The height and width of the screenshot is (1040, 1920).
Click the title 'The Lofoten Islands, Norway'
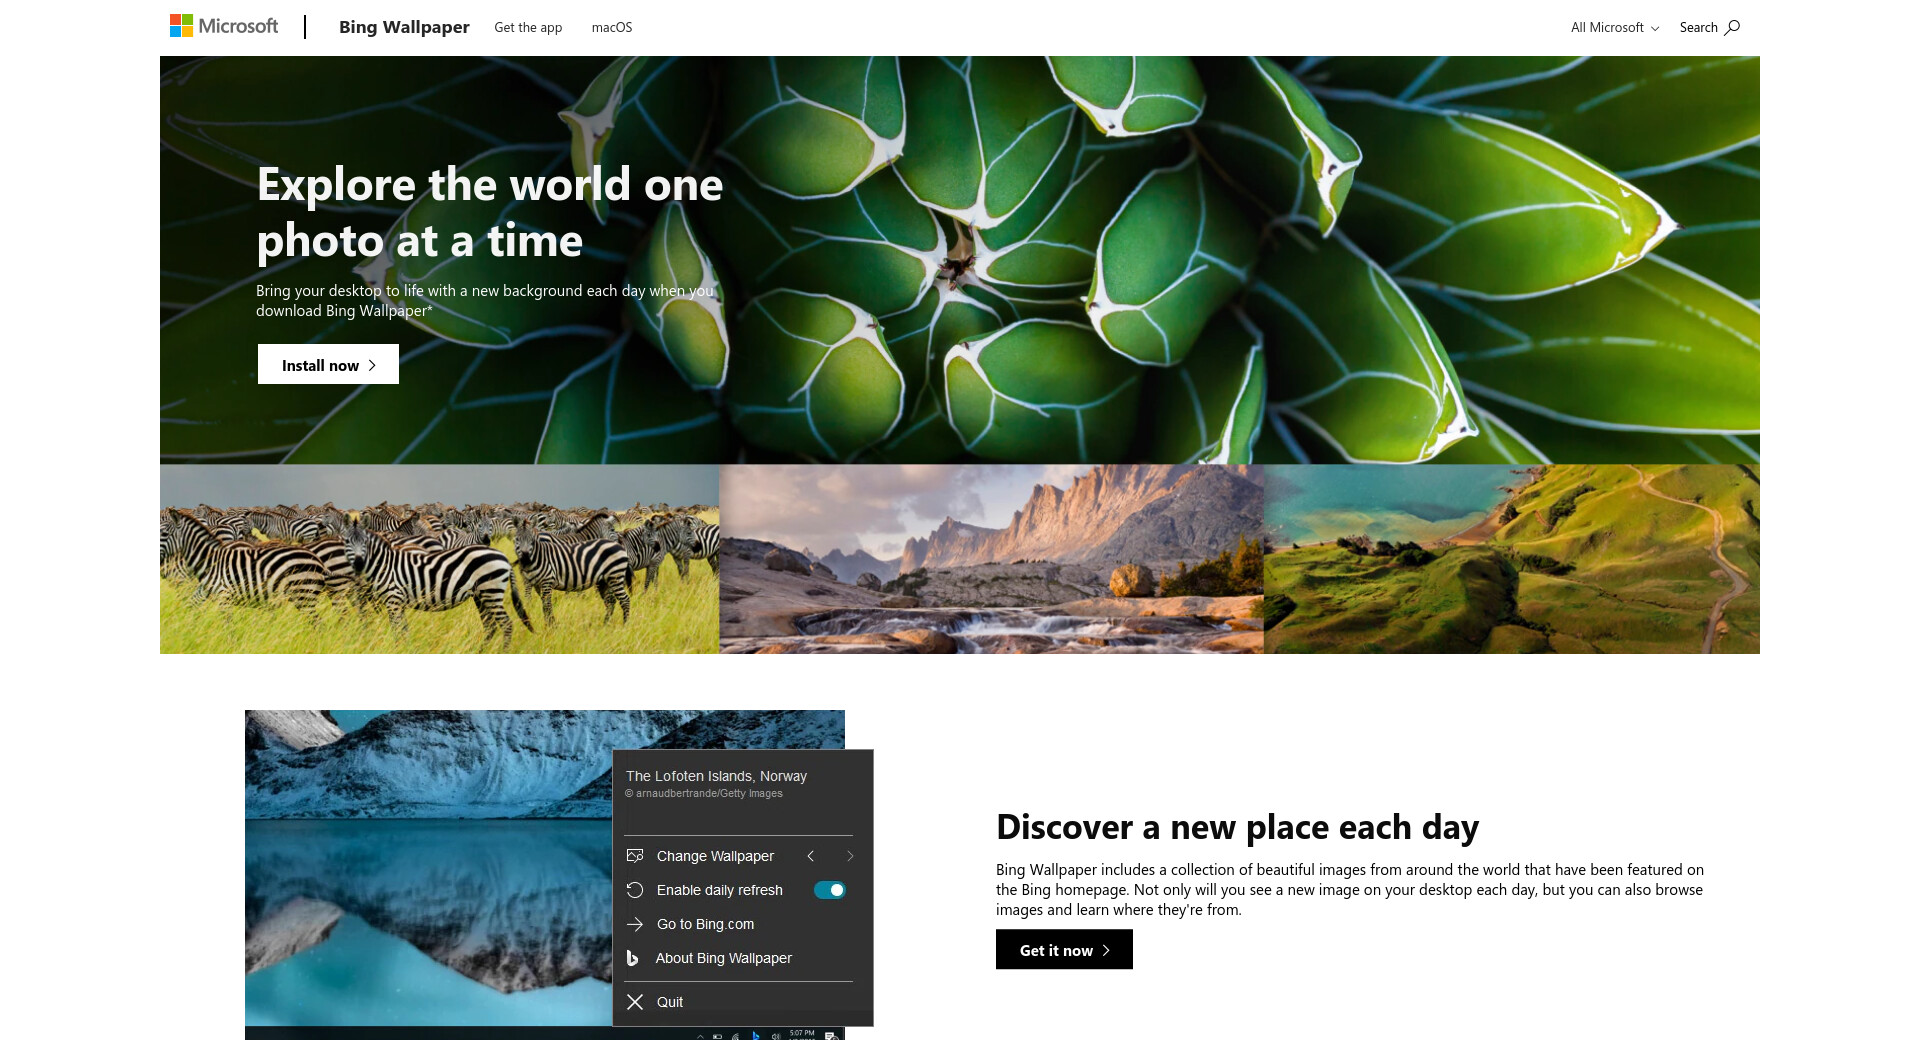point(716,776)
